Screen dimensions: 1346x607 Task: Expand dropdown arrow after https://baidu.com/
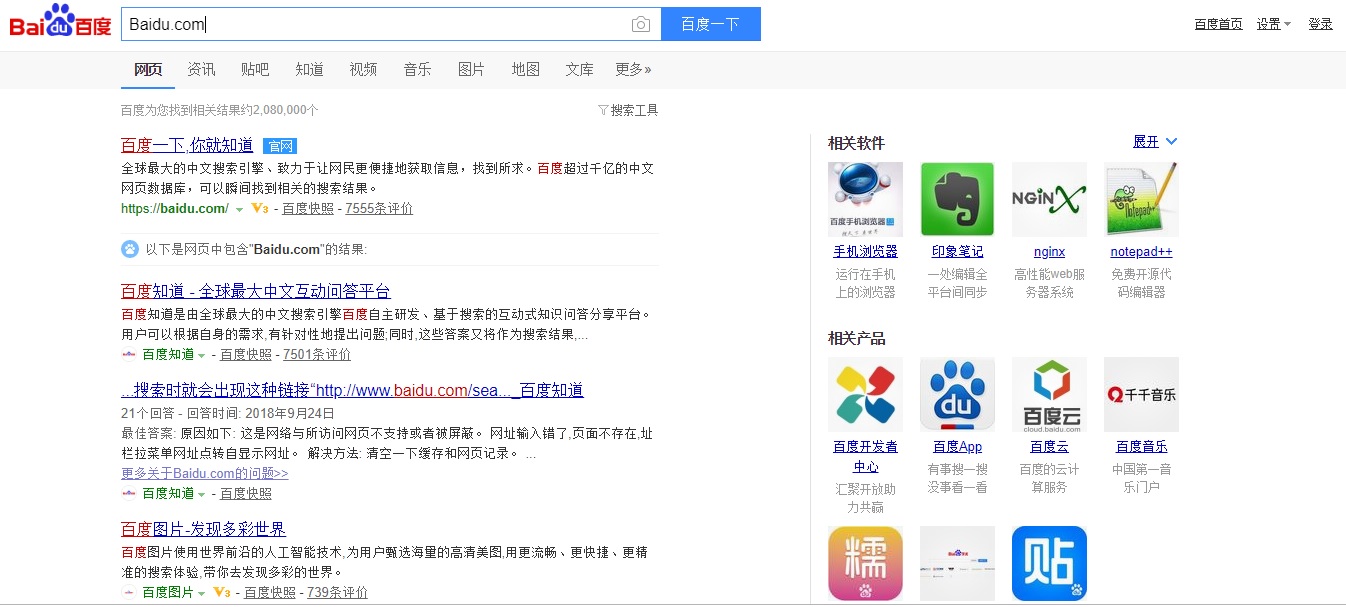[239, 210]
